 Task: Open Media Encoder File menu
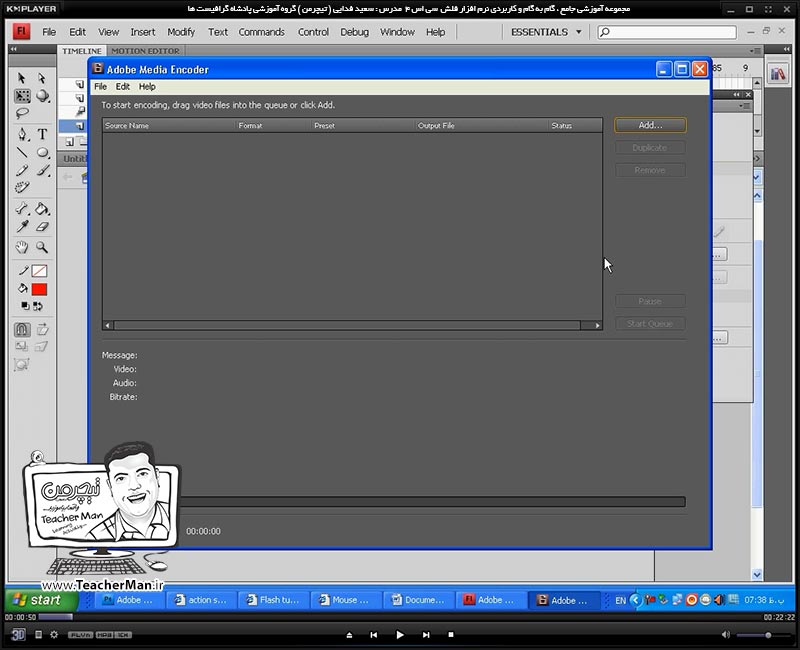[101, 87]
